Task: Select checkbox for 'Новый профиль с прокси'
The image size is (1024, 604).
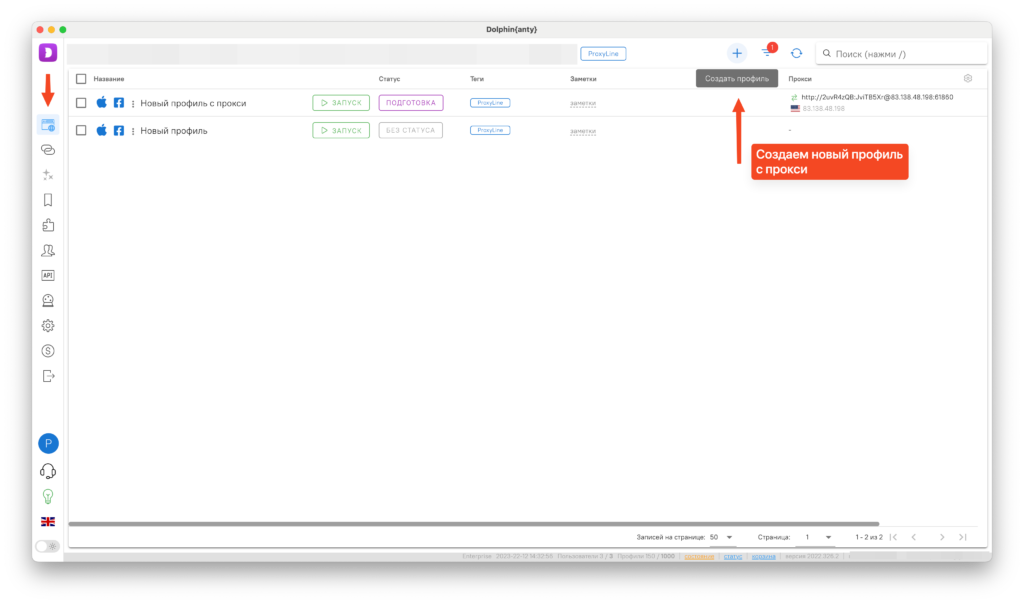Action: point(81,103)
